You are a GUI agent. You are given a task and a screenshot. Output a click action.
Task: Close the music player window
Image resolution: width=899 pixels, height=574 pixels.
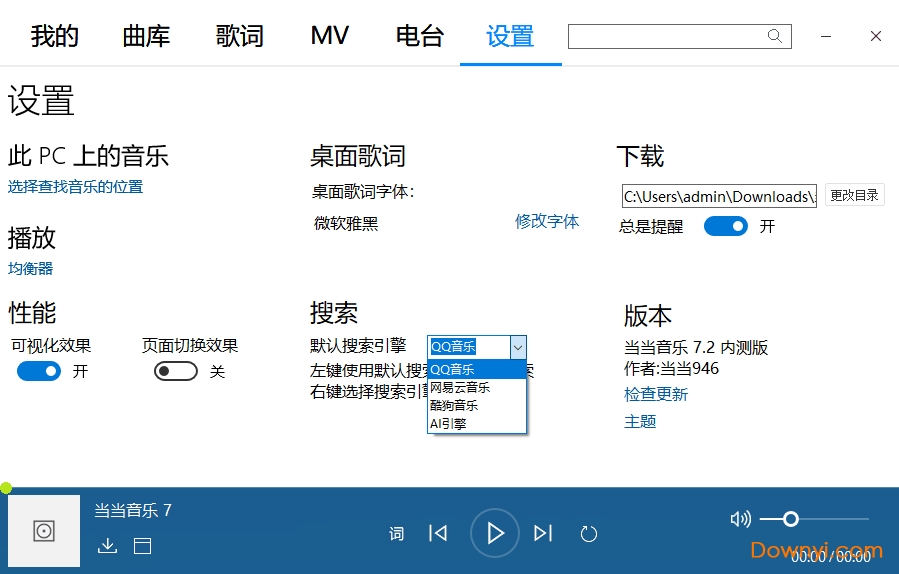[x=875, y=36]
